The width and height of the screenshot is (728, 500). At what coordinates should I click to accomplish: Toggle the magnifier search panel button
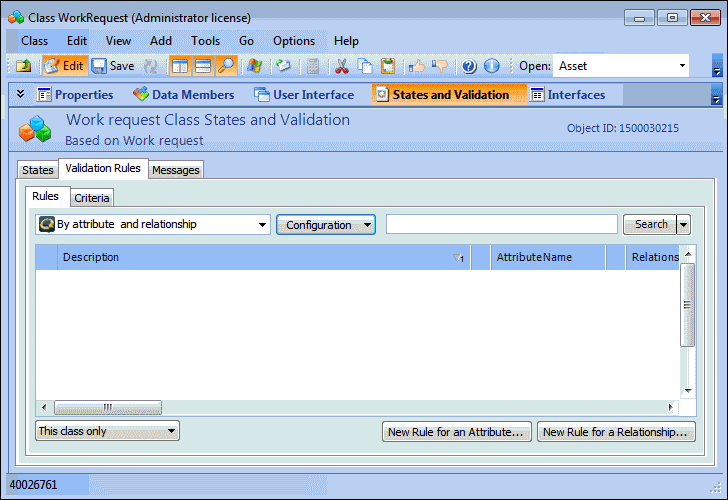click(227, 66)
